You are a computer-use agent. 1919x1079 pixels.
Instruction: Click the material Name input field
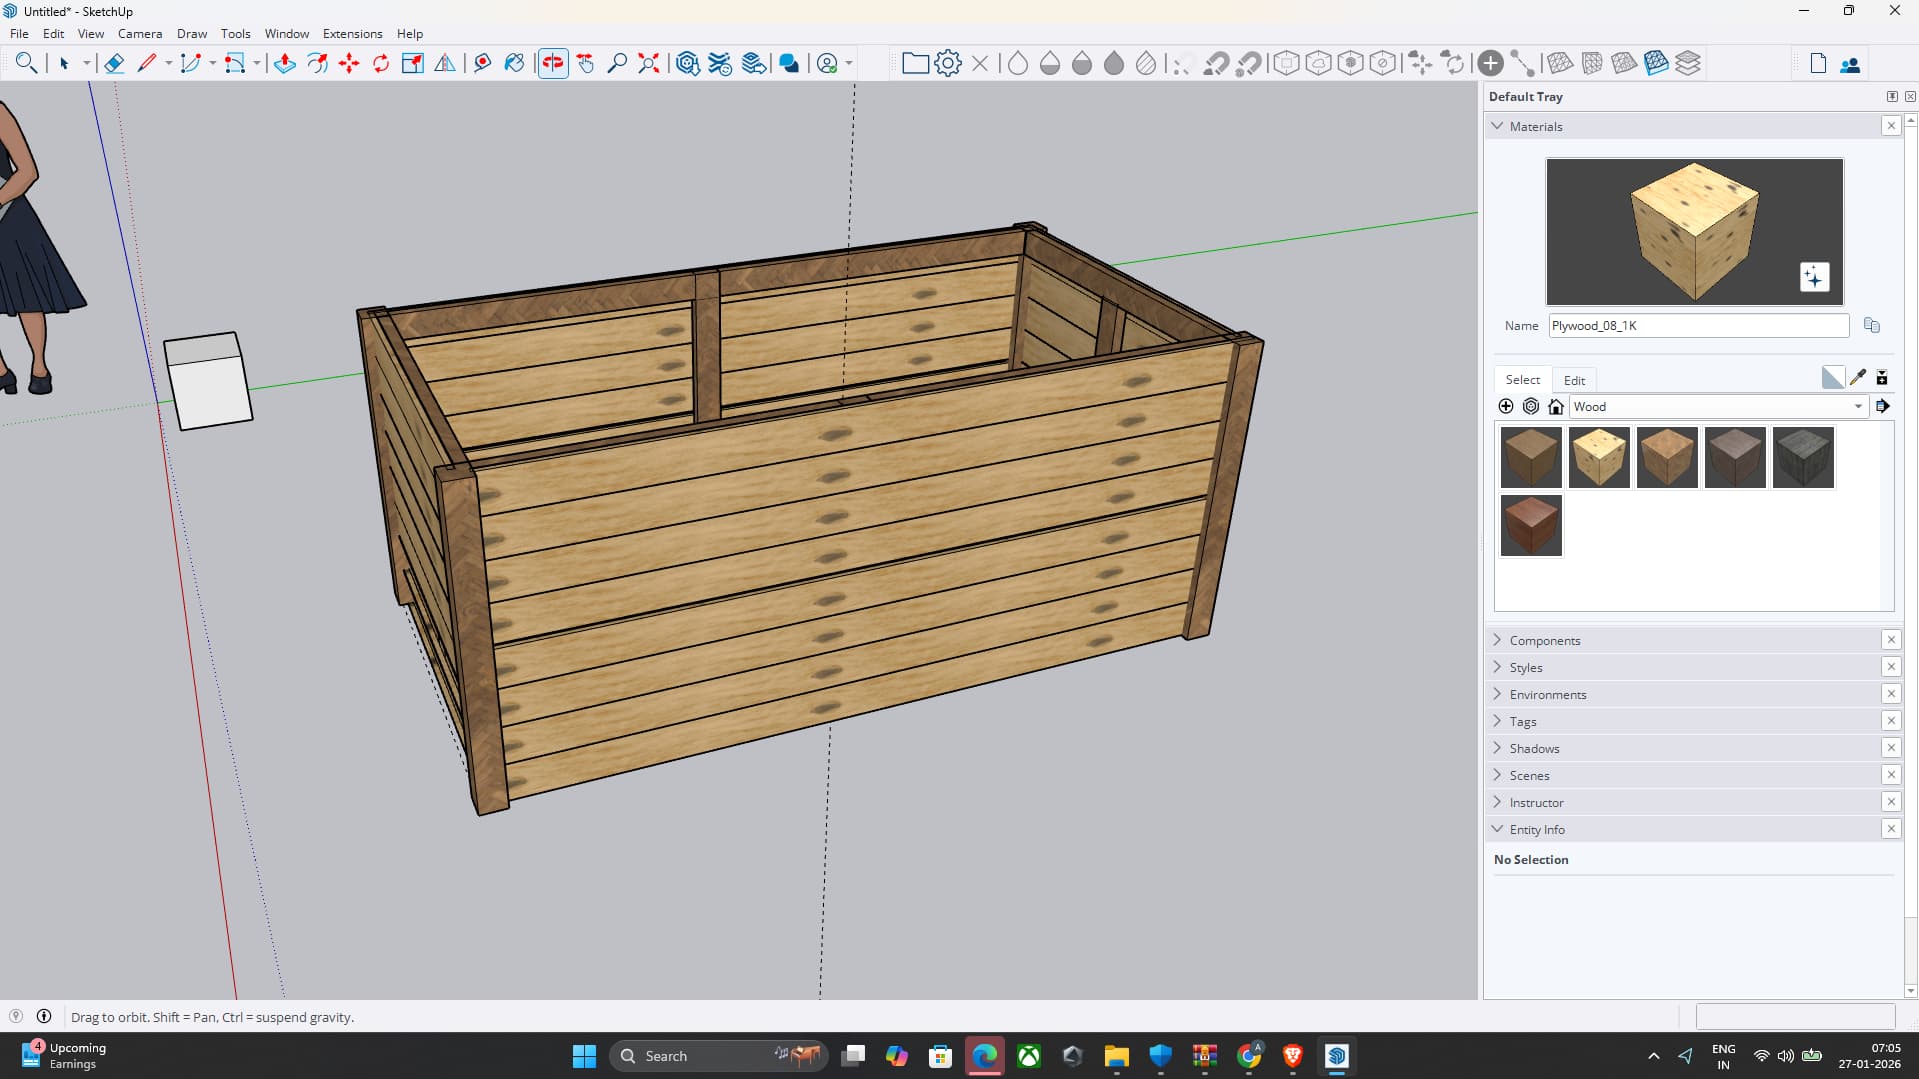[x=1697, y=326]
